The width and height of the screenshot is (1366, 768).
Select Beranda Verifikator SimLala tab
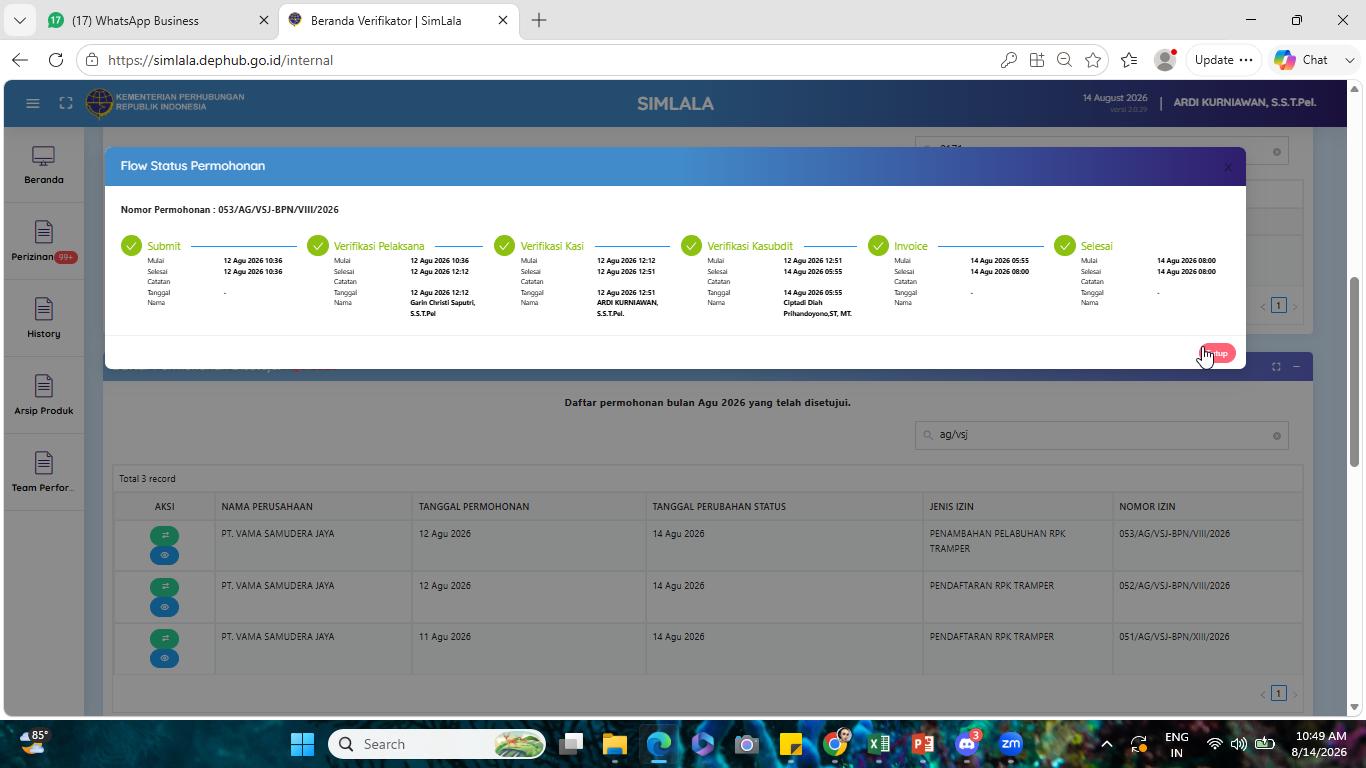click(x=398, y=20)
